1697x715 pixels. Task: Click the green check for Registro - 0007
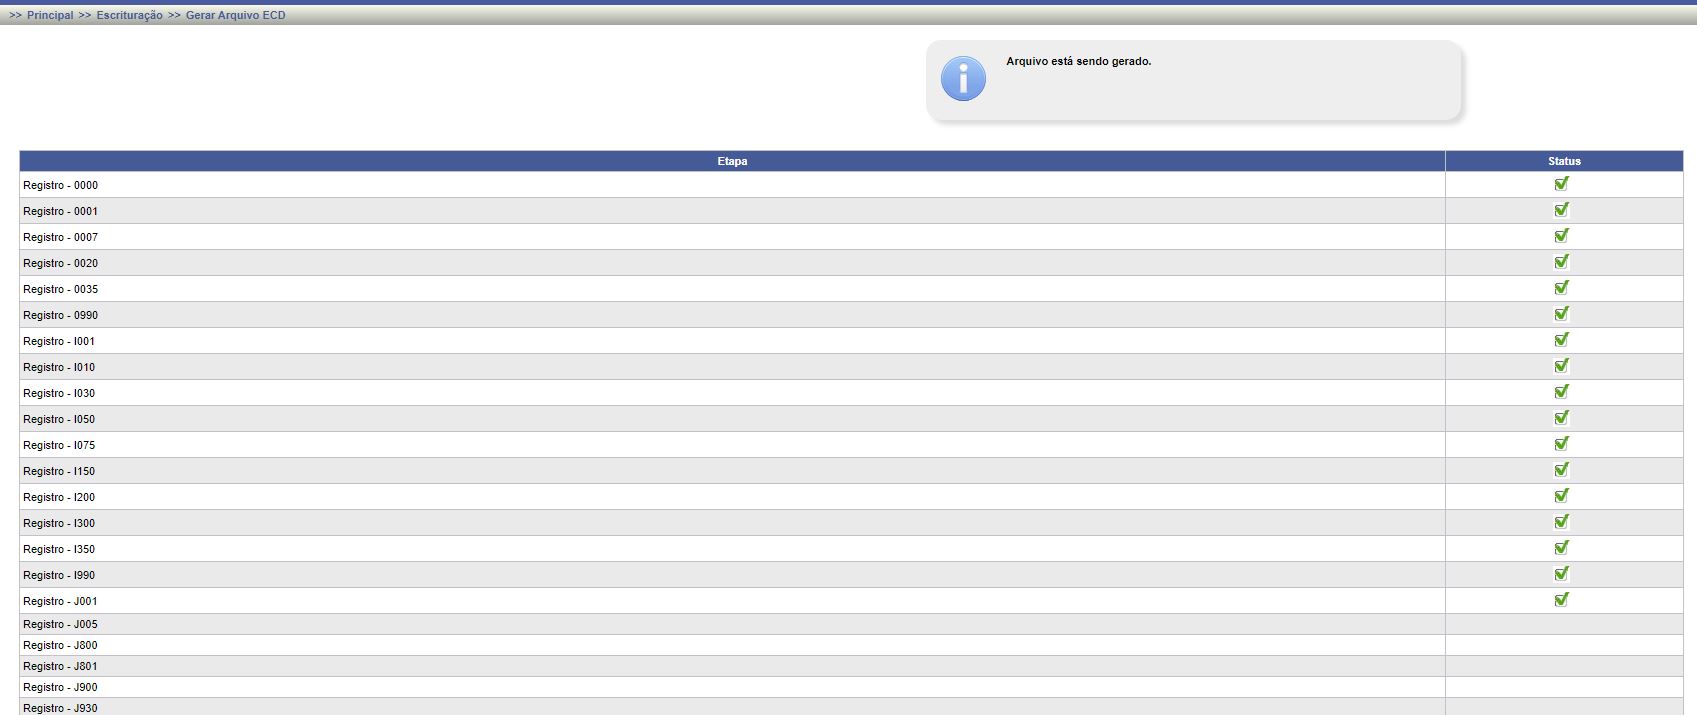(1561, 235)
